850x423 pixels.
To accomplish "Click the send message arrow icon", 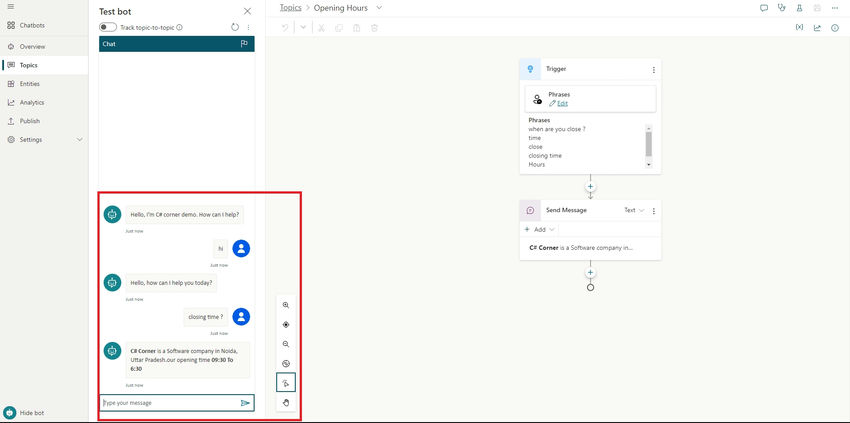I will coord(245,403).
